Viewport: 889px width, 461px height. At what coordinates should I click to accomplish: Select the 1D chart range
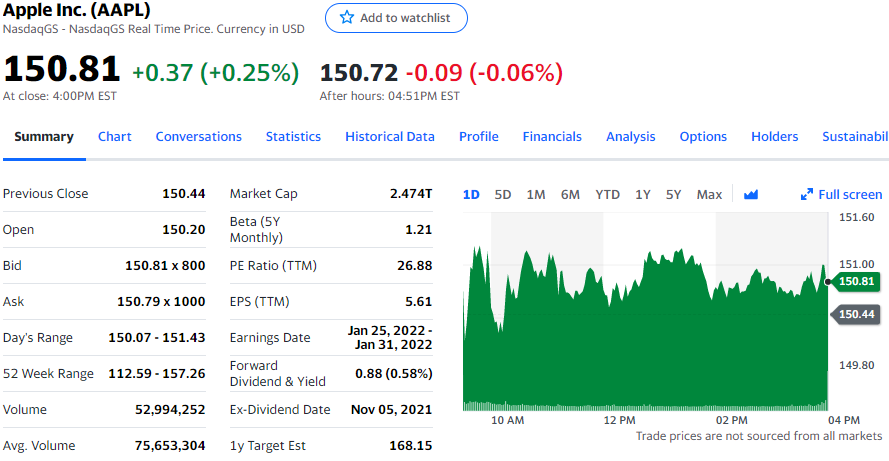pyautogui.click(x=471, y=194)
